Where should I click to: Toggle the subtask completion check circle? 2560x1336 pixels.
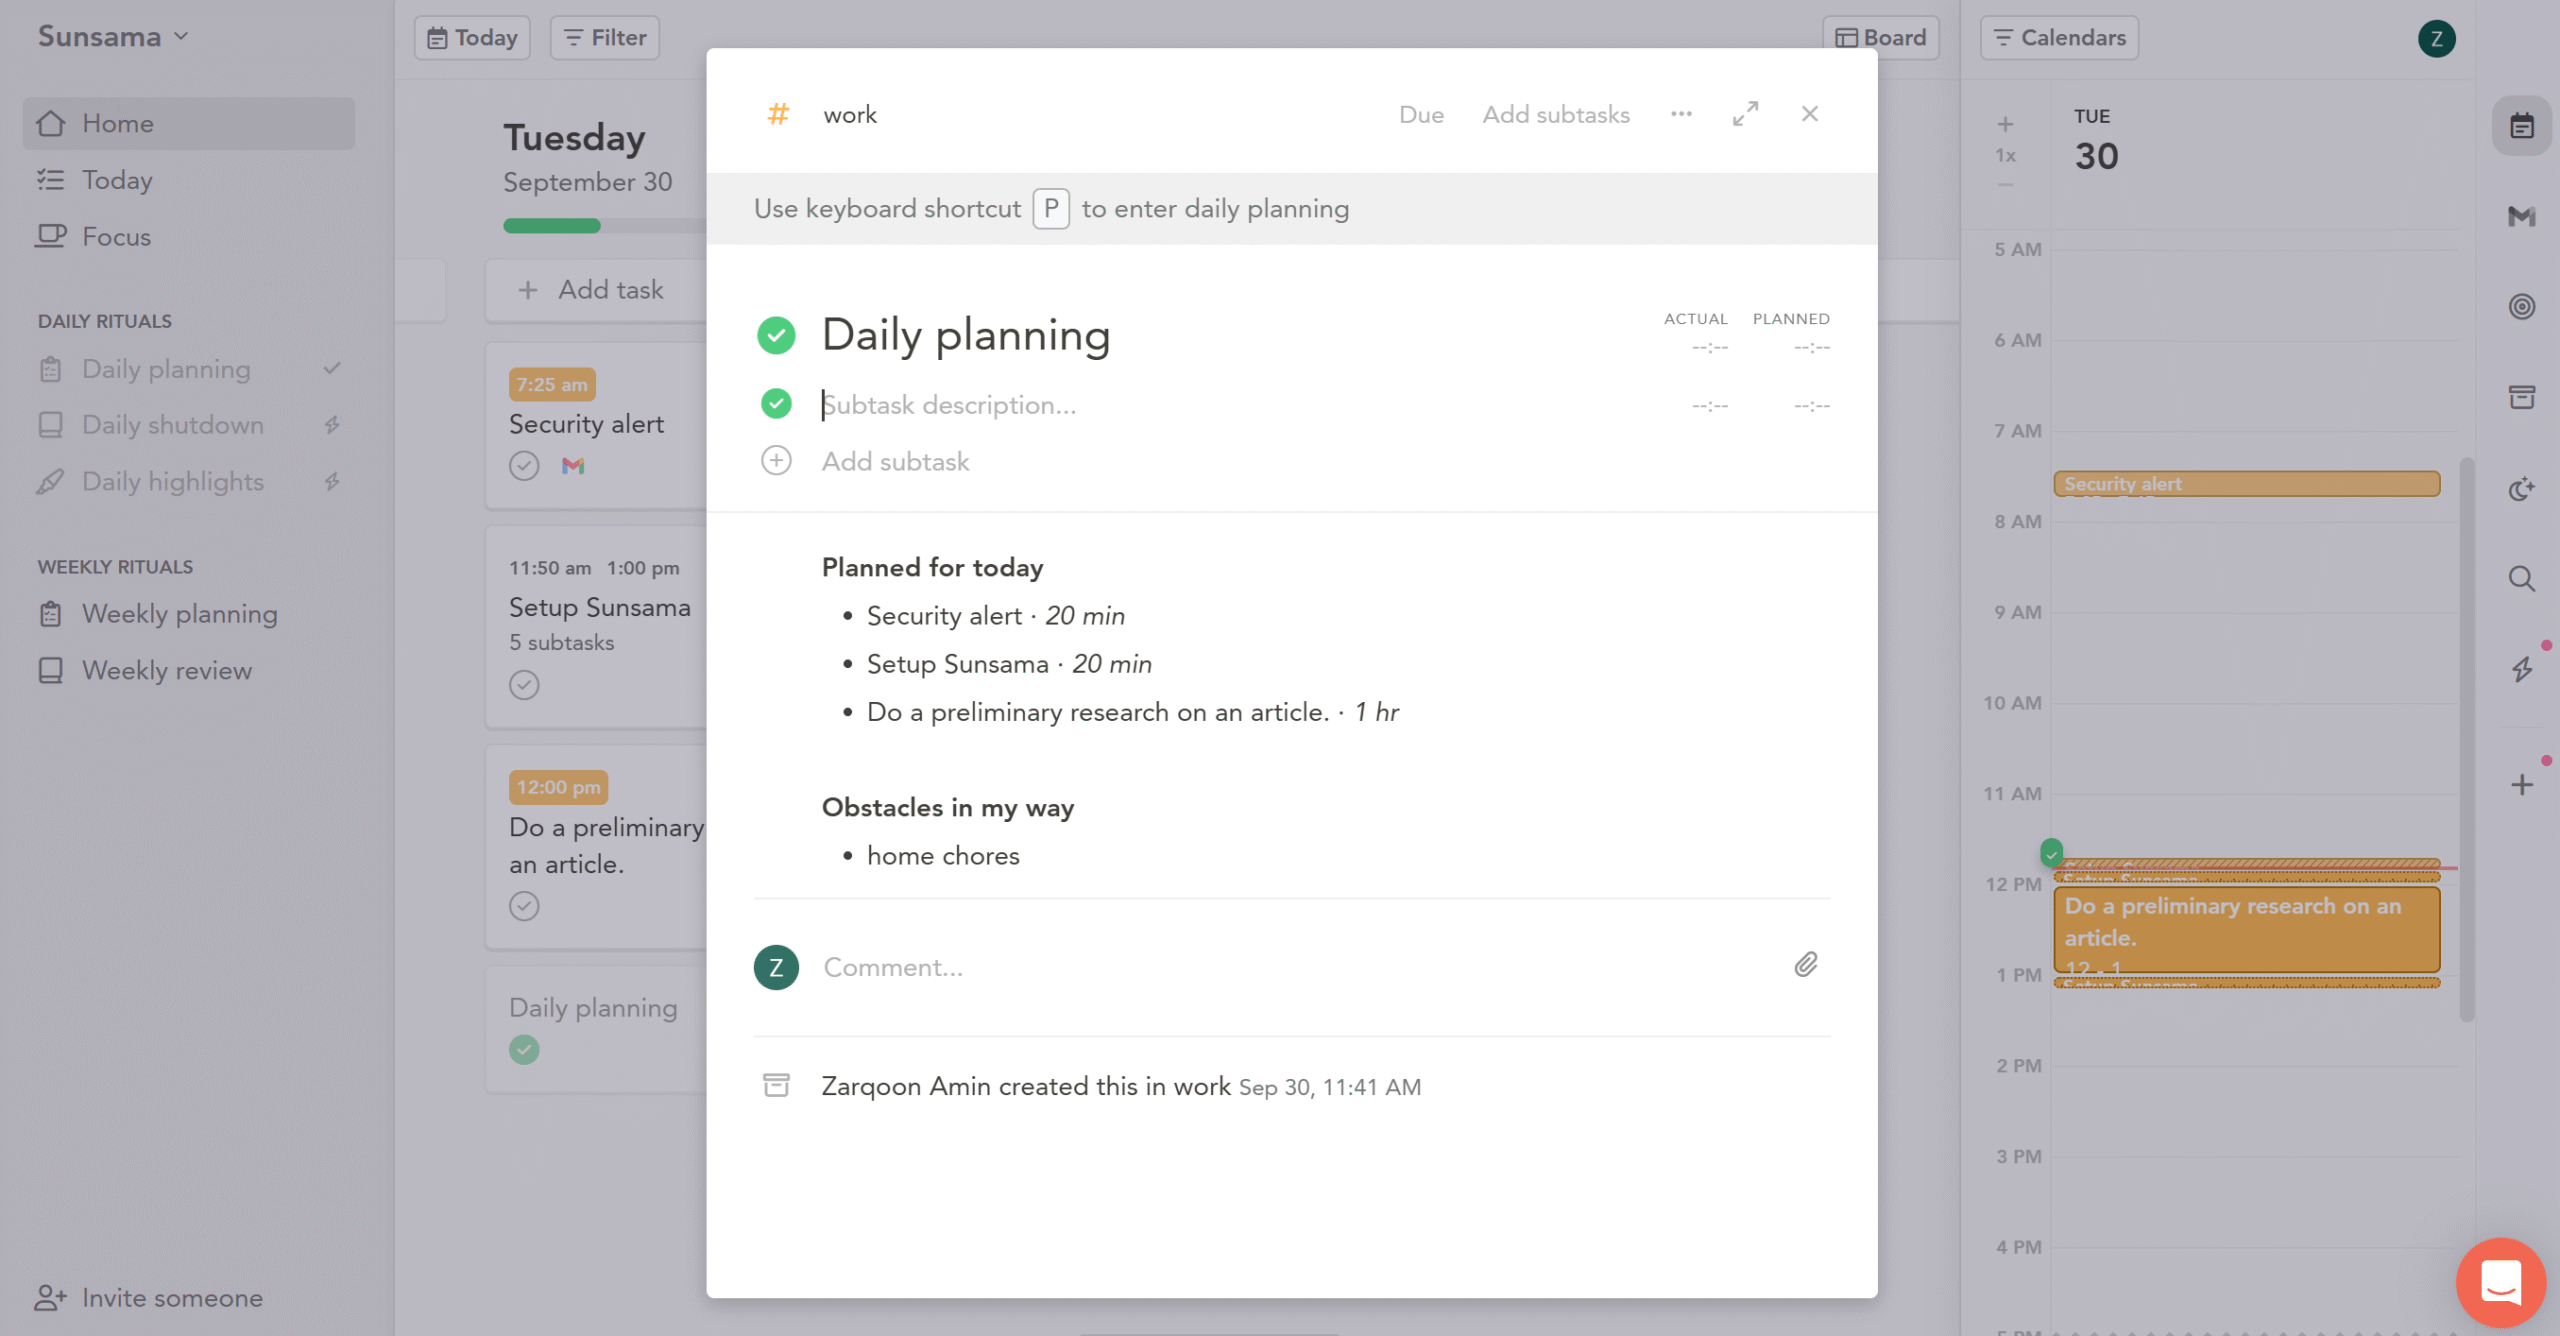pyautogui.click(x=776, y=404)
